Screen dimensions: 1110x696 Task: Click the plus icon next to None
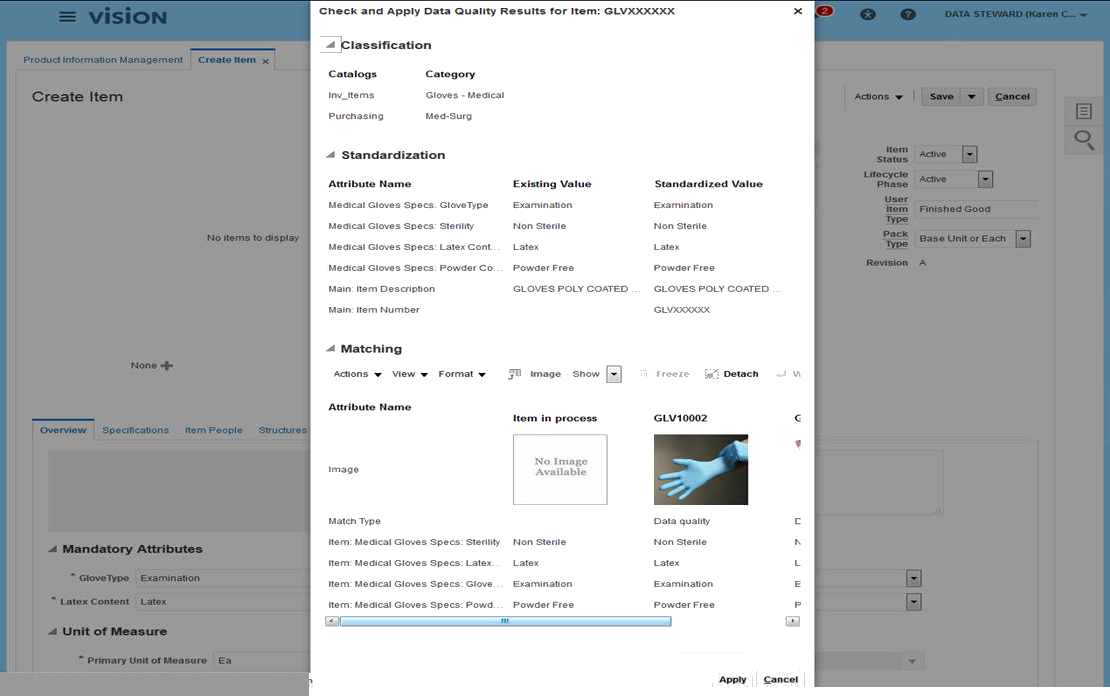167,365
